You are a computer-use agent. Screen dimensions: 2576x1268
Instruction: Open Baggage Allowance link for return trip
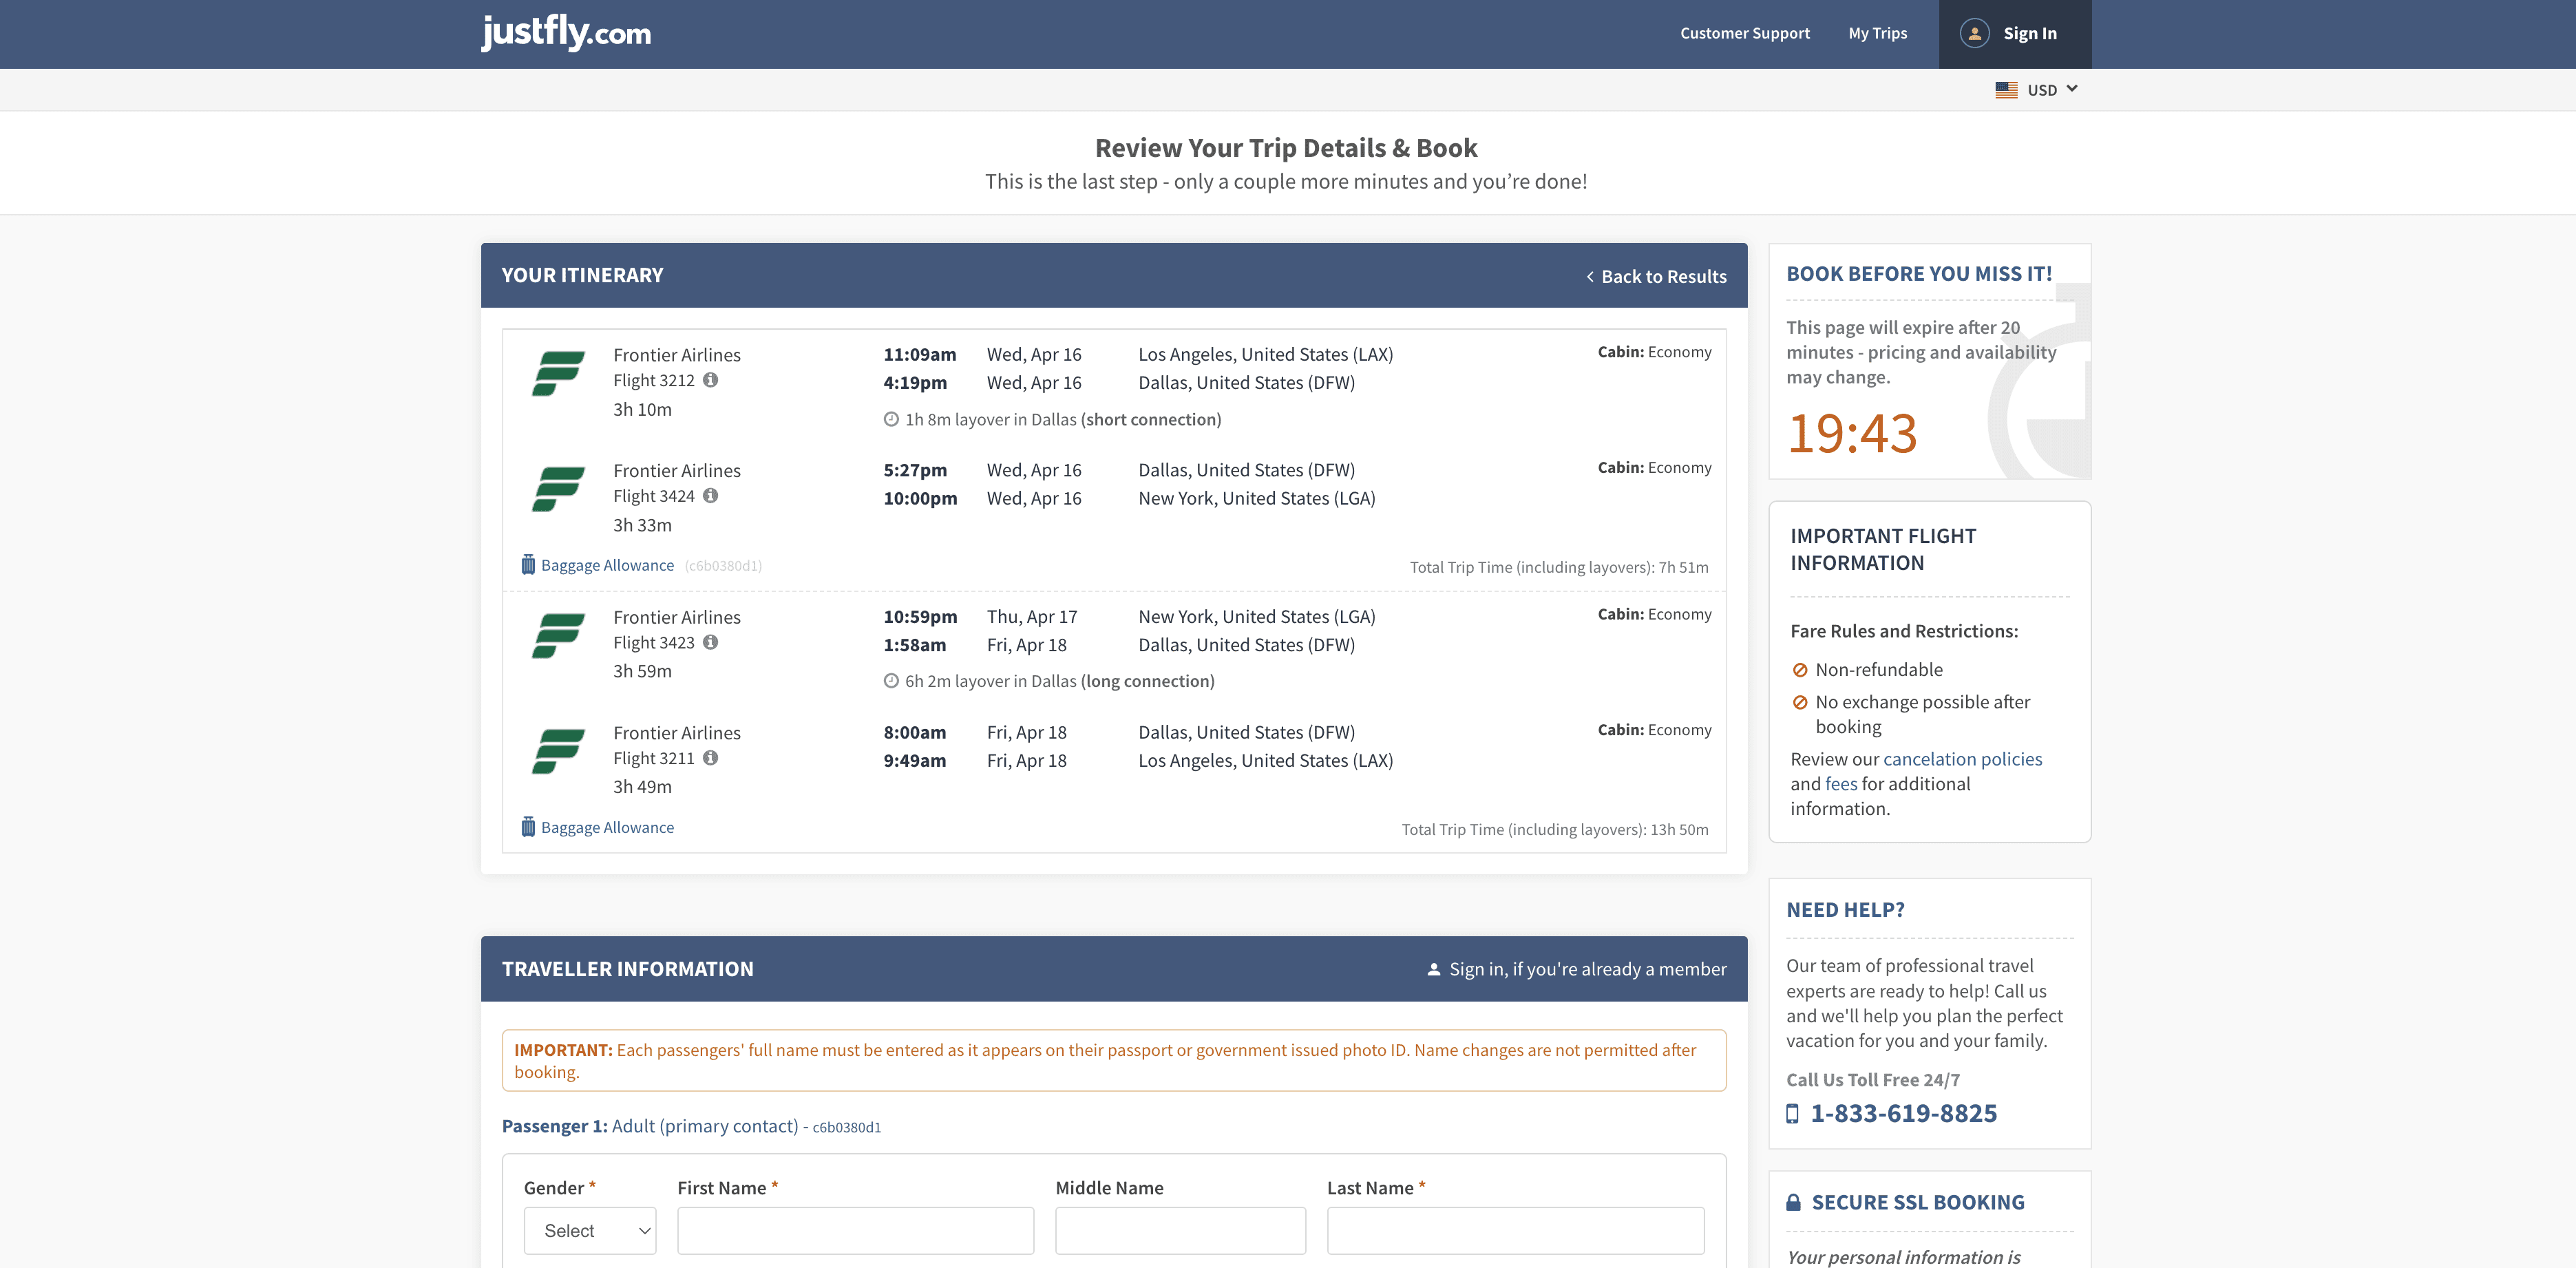pyautogui.click(x=607, y=828)
